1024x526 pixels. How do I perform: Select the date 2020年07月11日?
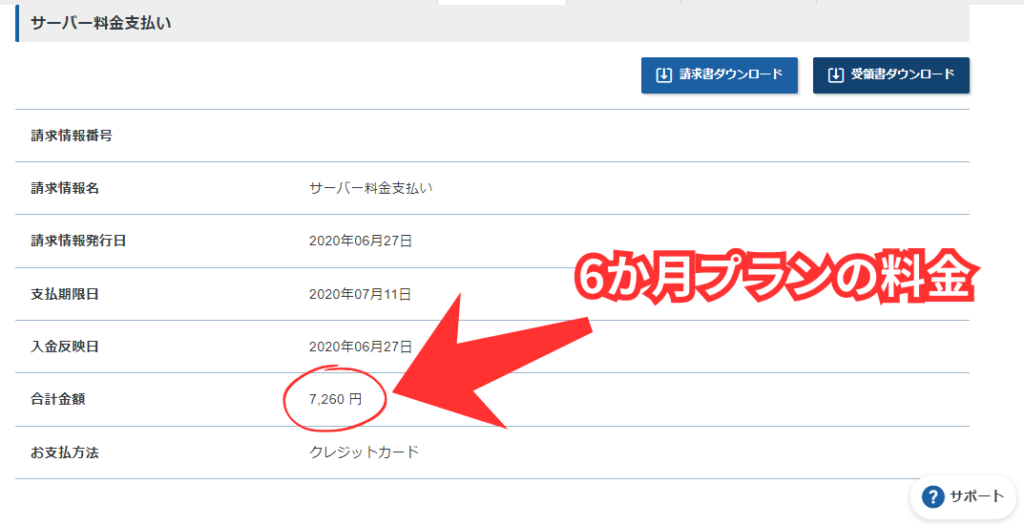[x=360, y=295]
